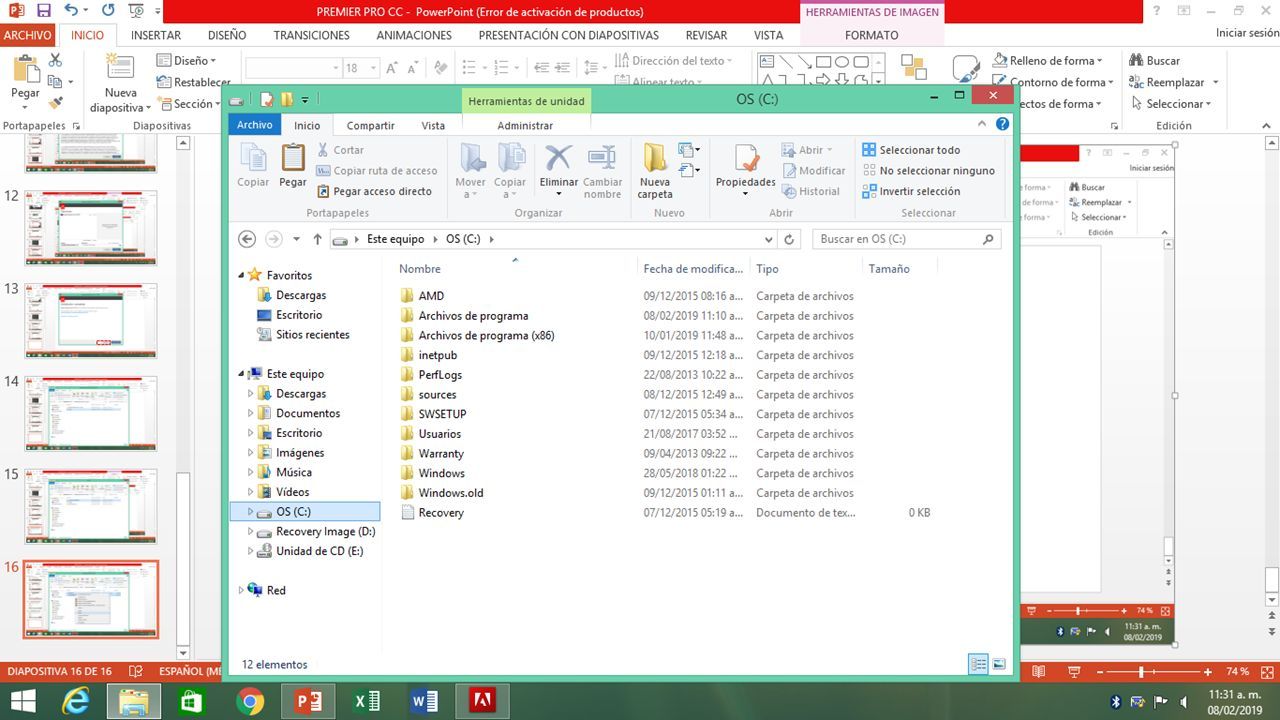The height and width of the screenshot is (720, 1280).
Task: Sort by Fecha de modificación column
Action: [x=693, y=268]
